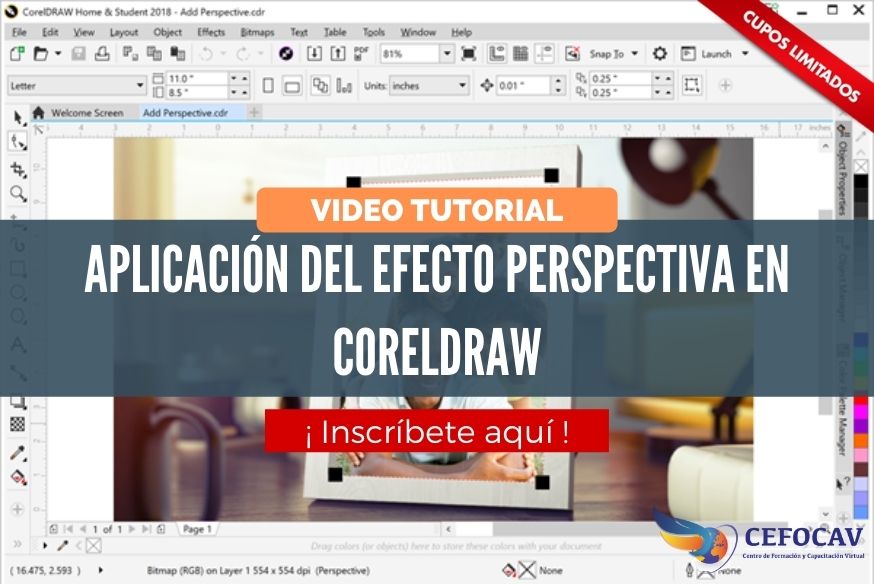Screen dimensions: 874x584
Task: Click the nudge distance input field
Action: pos(520,83)
